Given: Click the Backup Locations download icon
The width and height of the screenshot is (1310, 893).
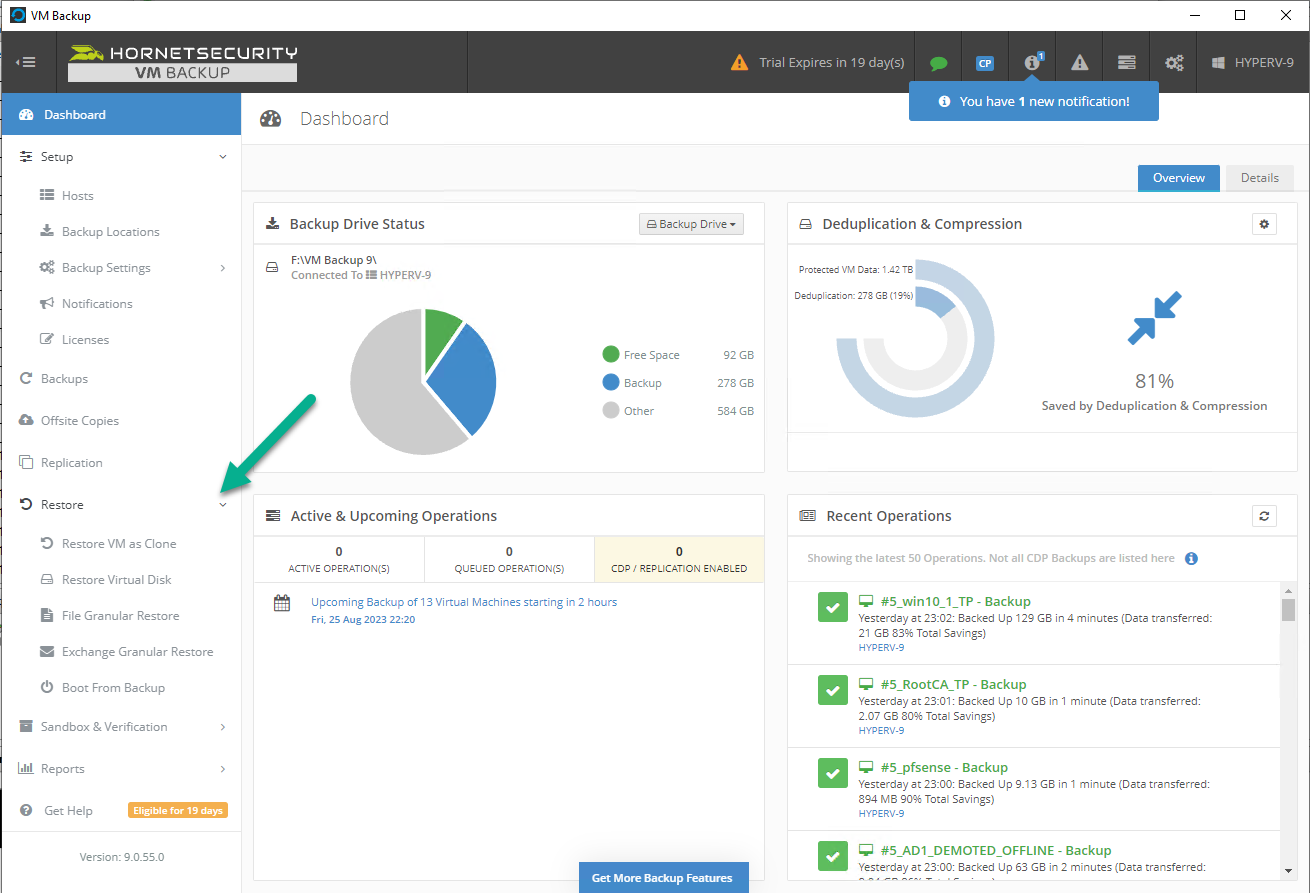Looking at the screenshot, I should [46, 231].
